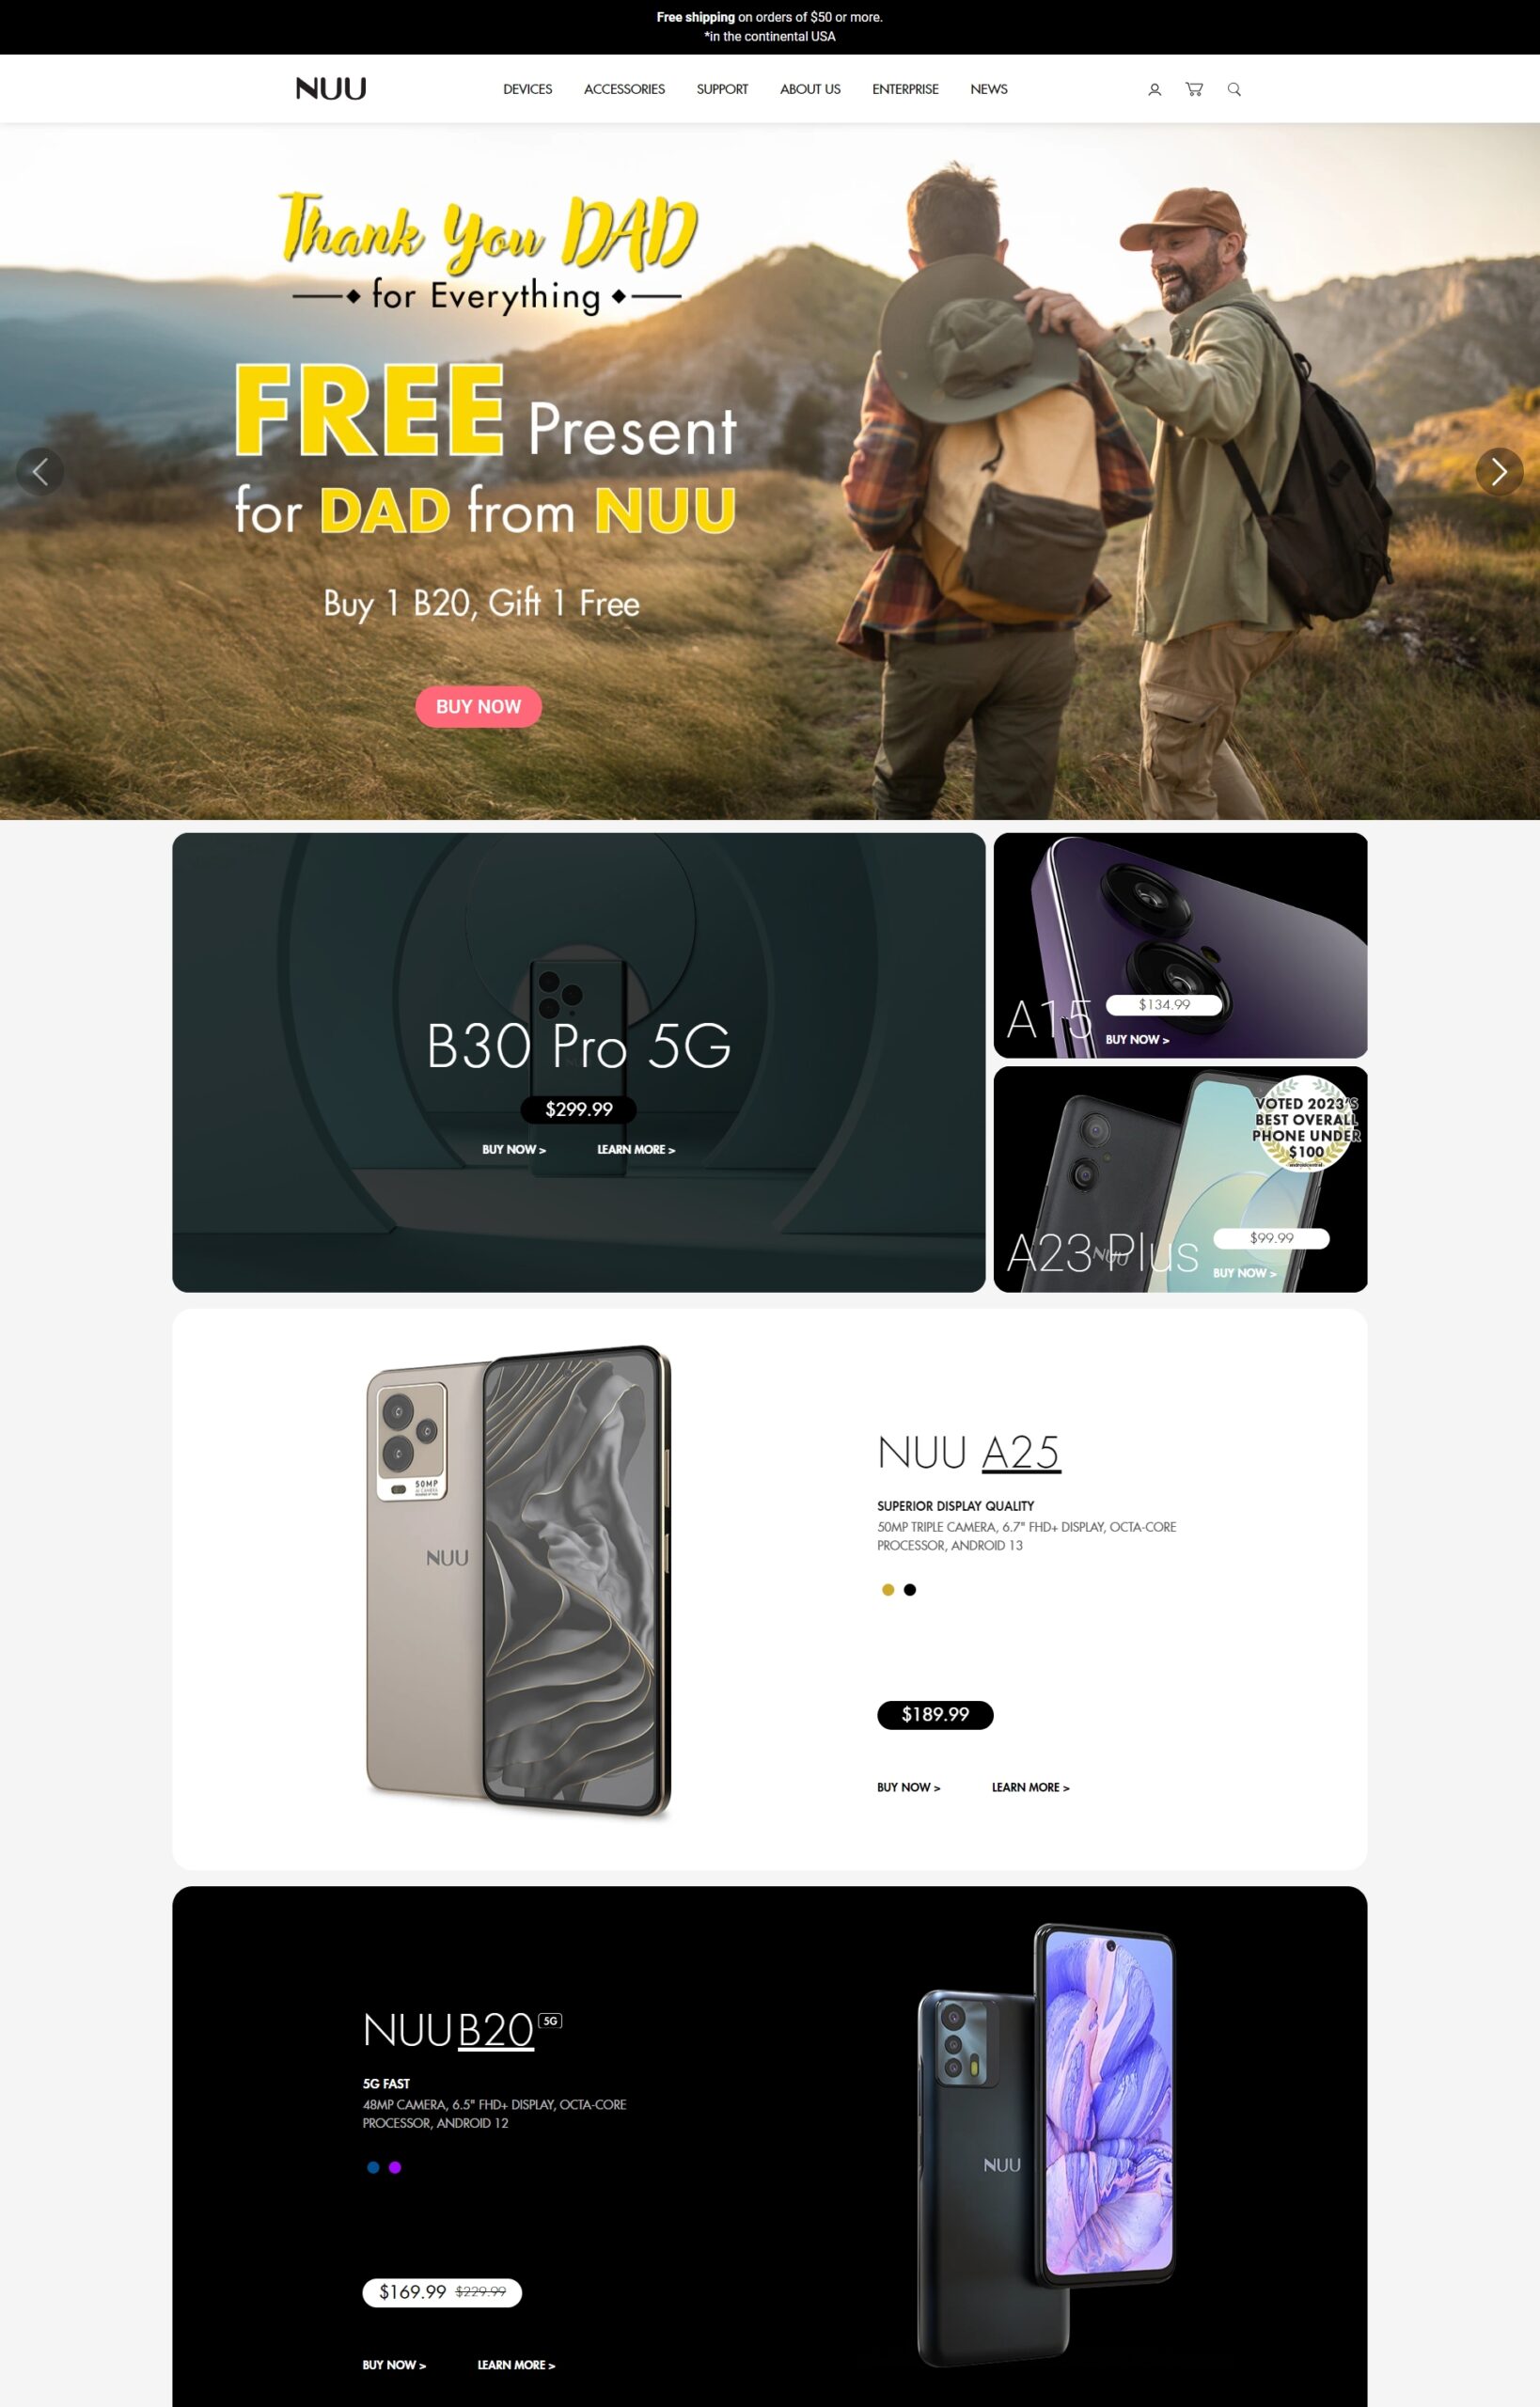Click the search magnifier icon
1540x2407 pixels.
pos(1234,89)
